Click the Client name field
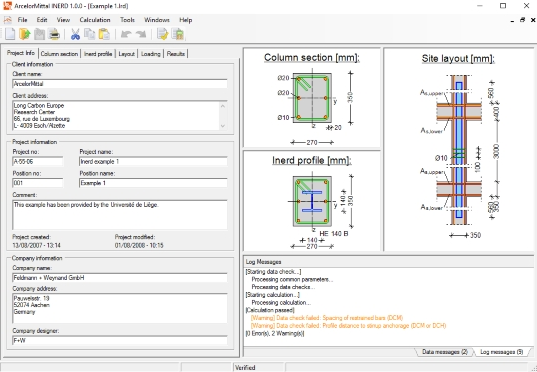The height and width of the screenshot is (372, 537). 120,84
